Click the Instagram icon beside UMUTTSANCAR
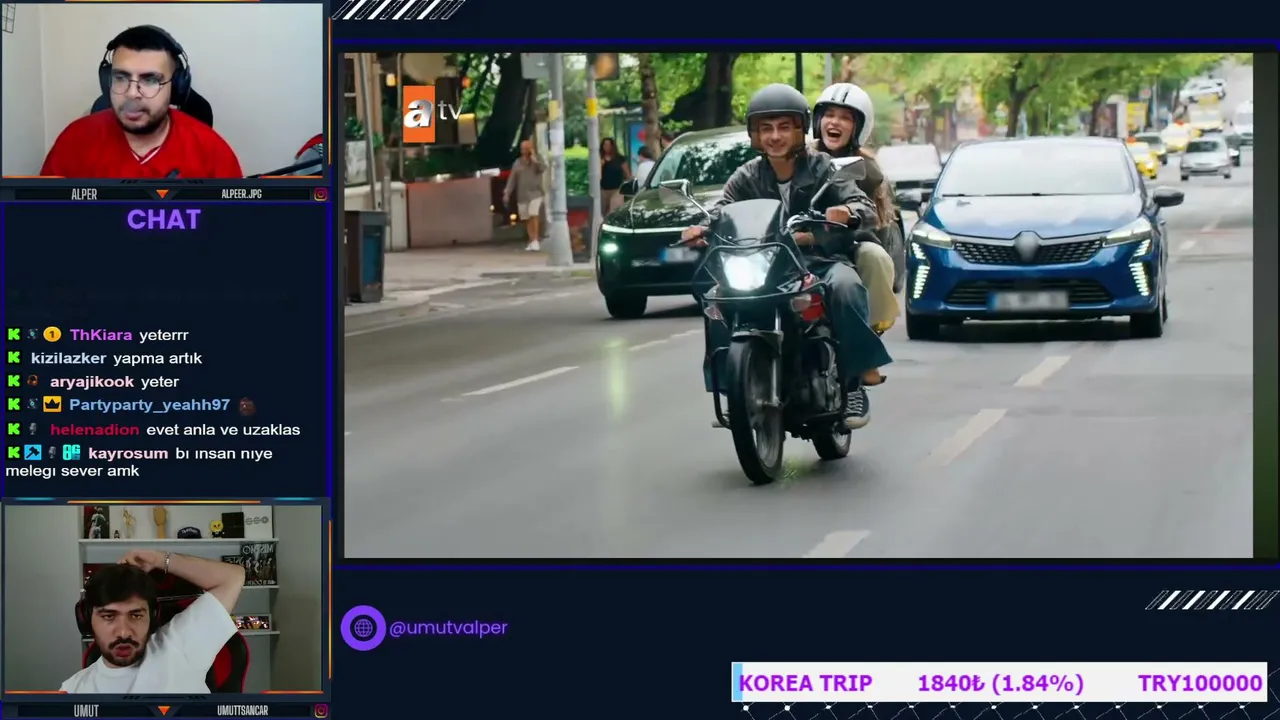 click(320, 711)
